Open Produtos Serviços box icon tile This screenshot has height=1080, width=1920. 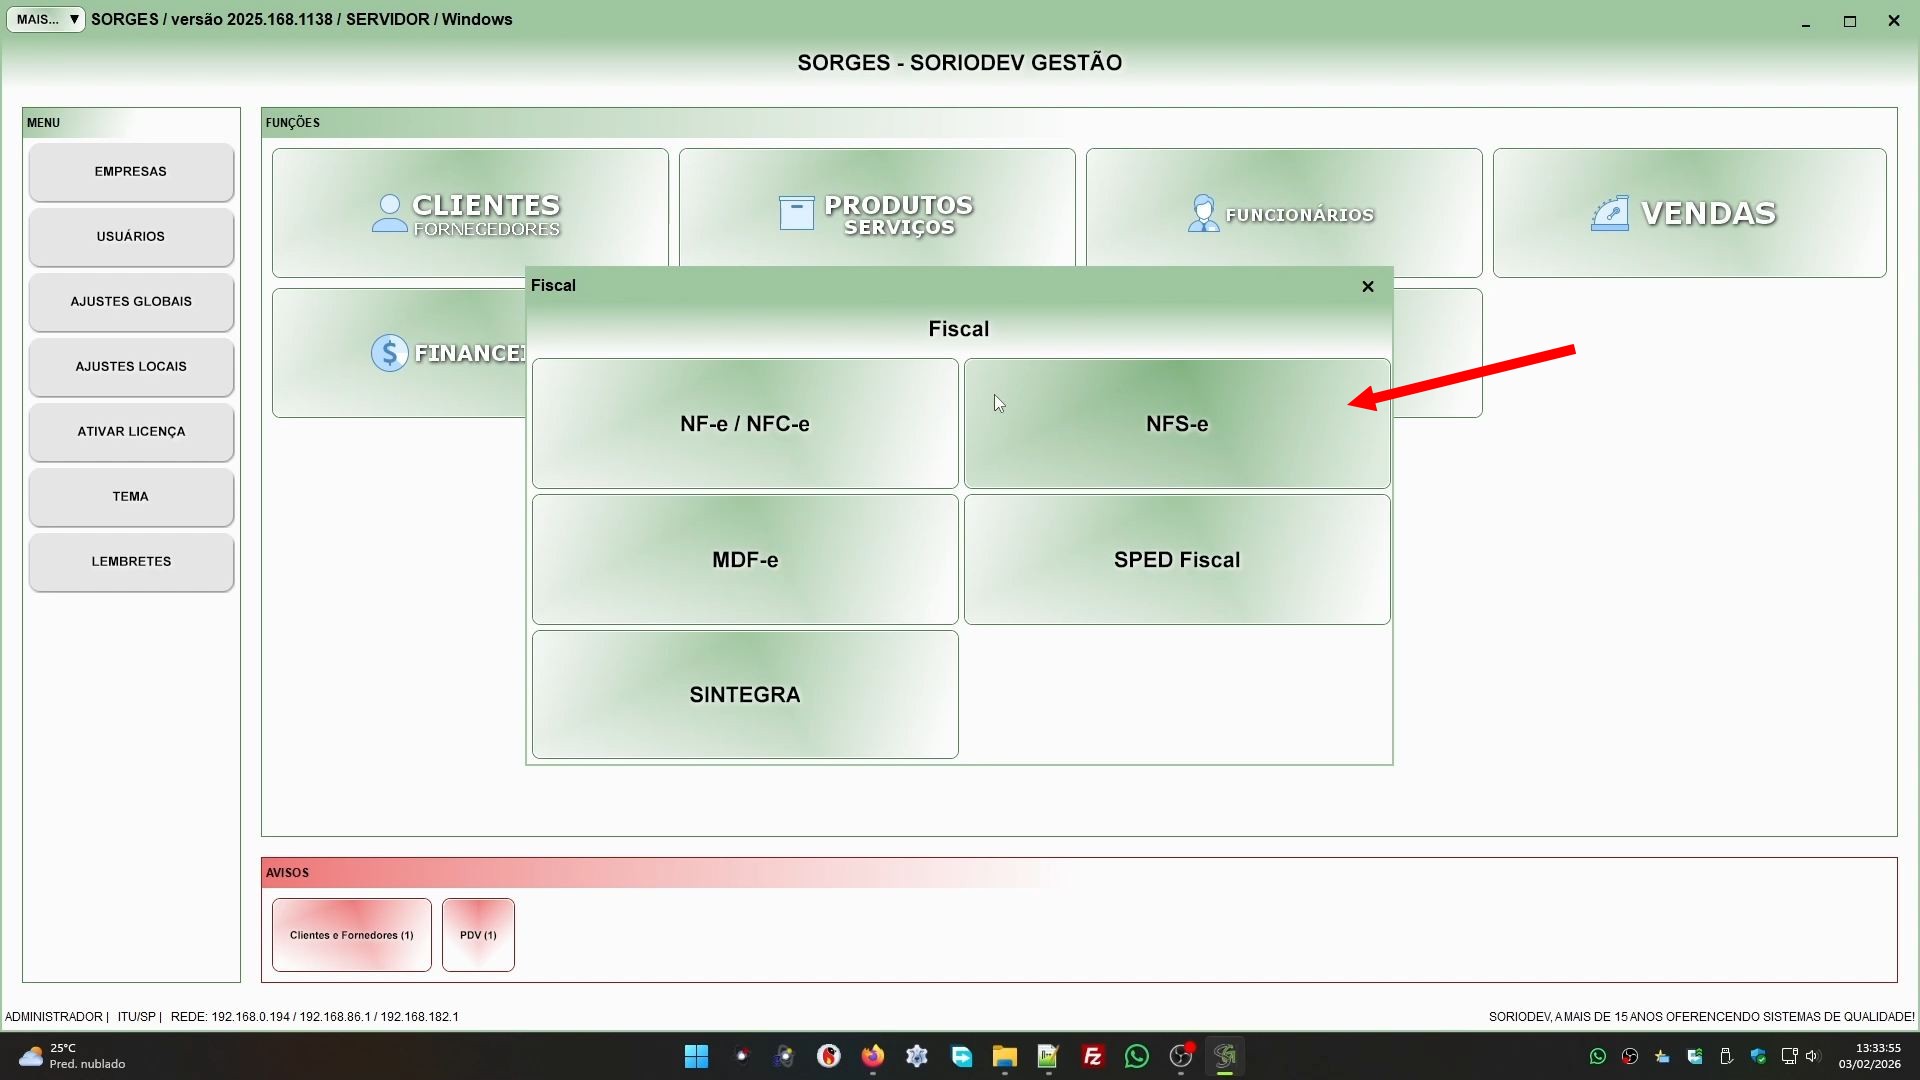(796, 213)
